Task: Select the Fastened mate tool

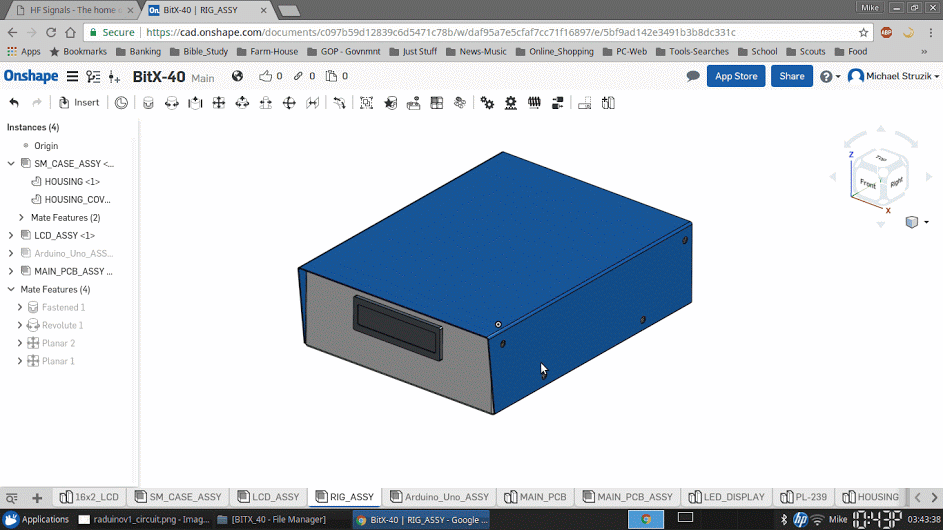Action: pos(148,102)
